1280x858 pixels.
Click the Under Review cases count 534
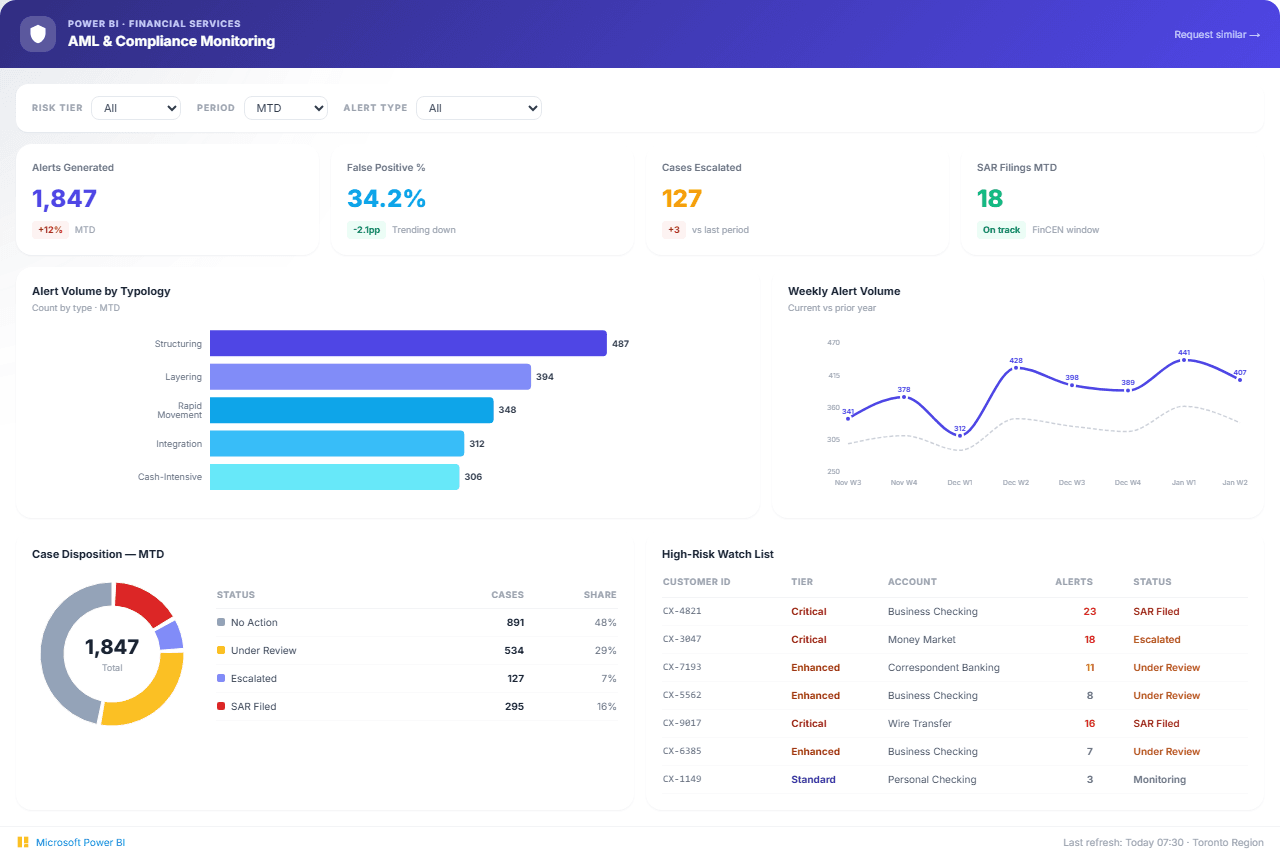[514, 650]
